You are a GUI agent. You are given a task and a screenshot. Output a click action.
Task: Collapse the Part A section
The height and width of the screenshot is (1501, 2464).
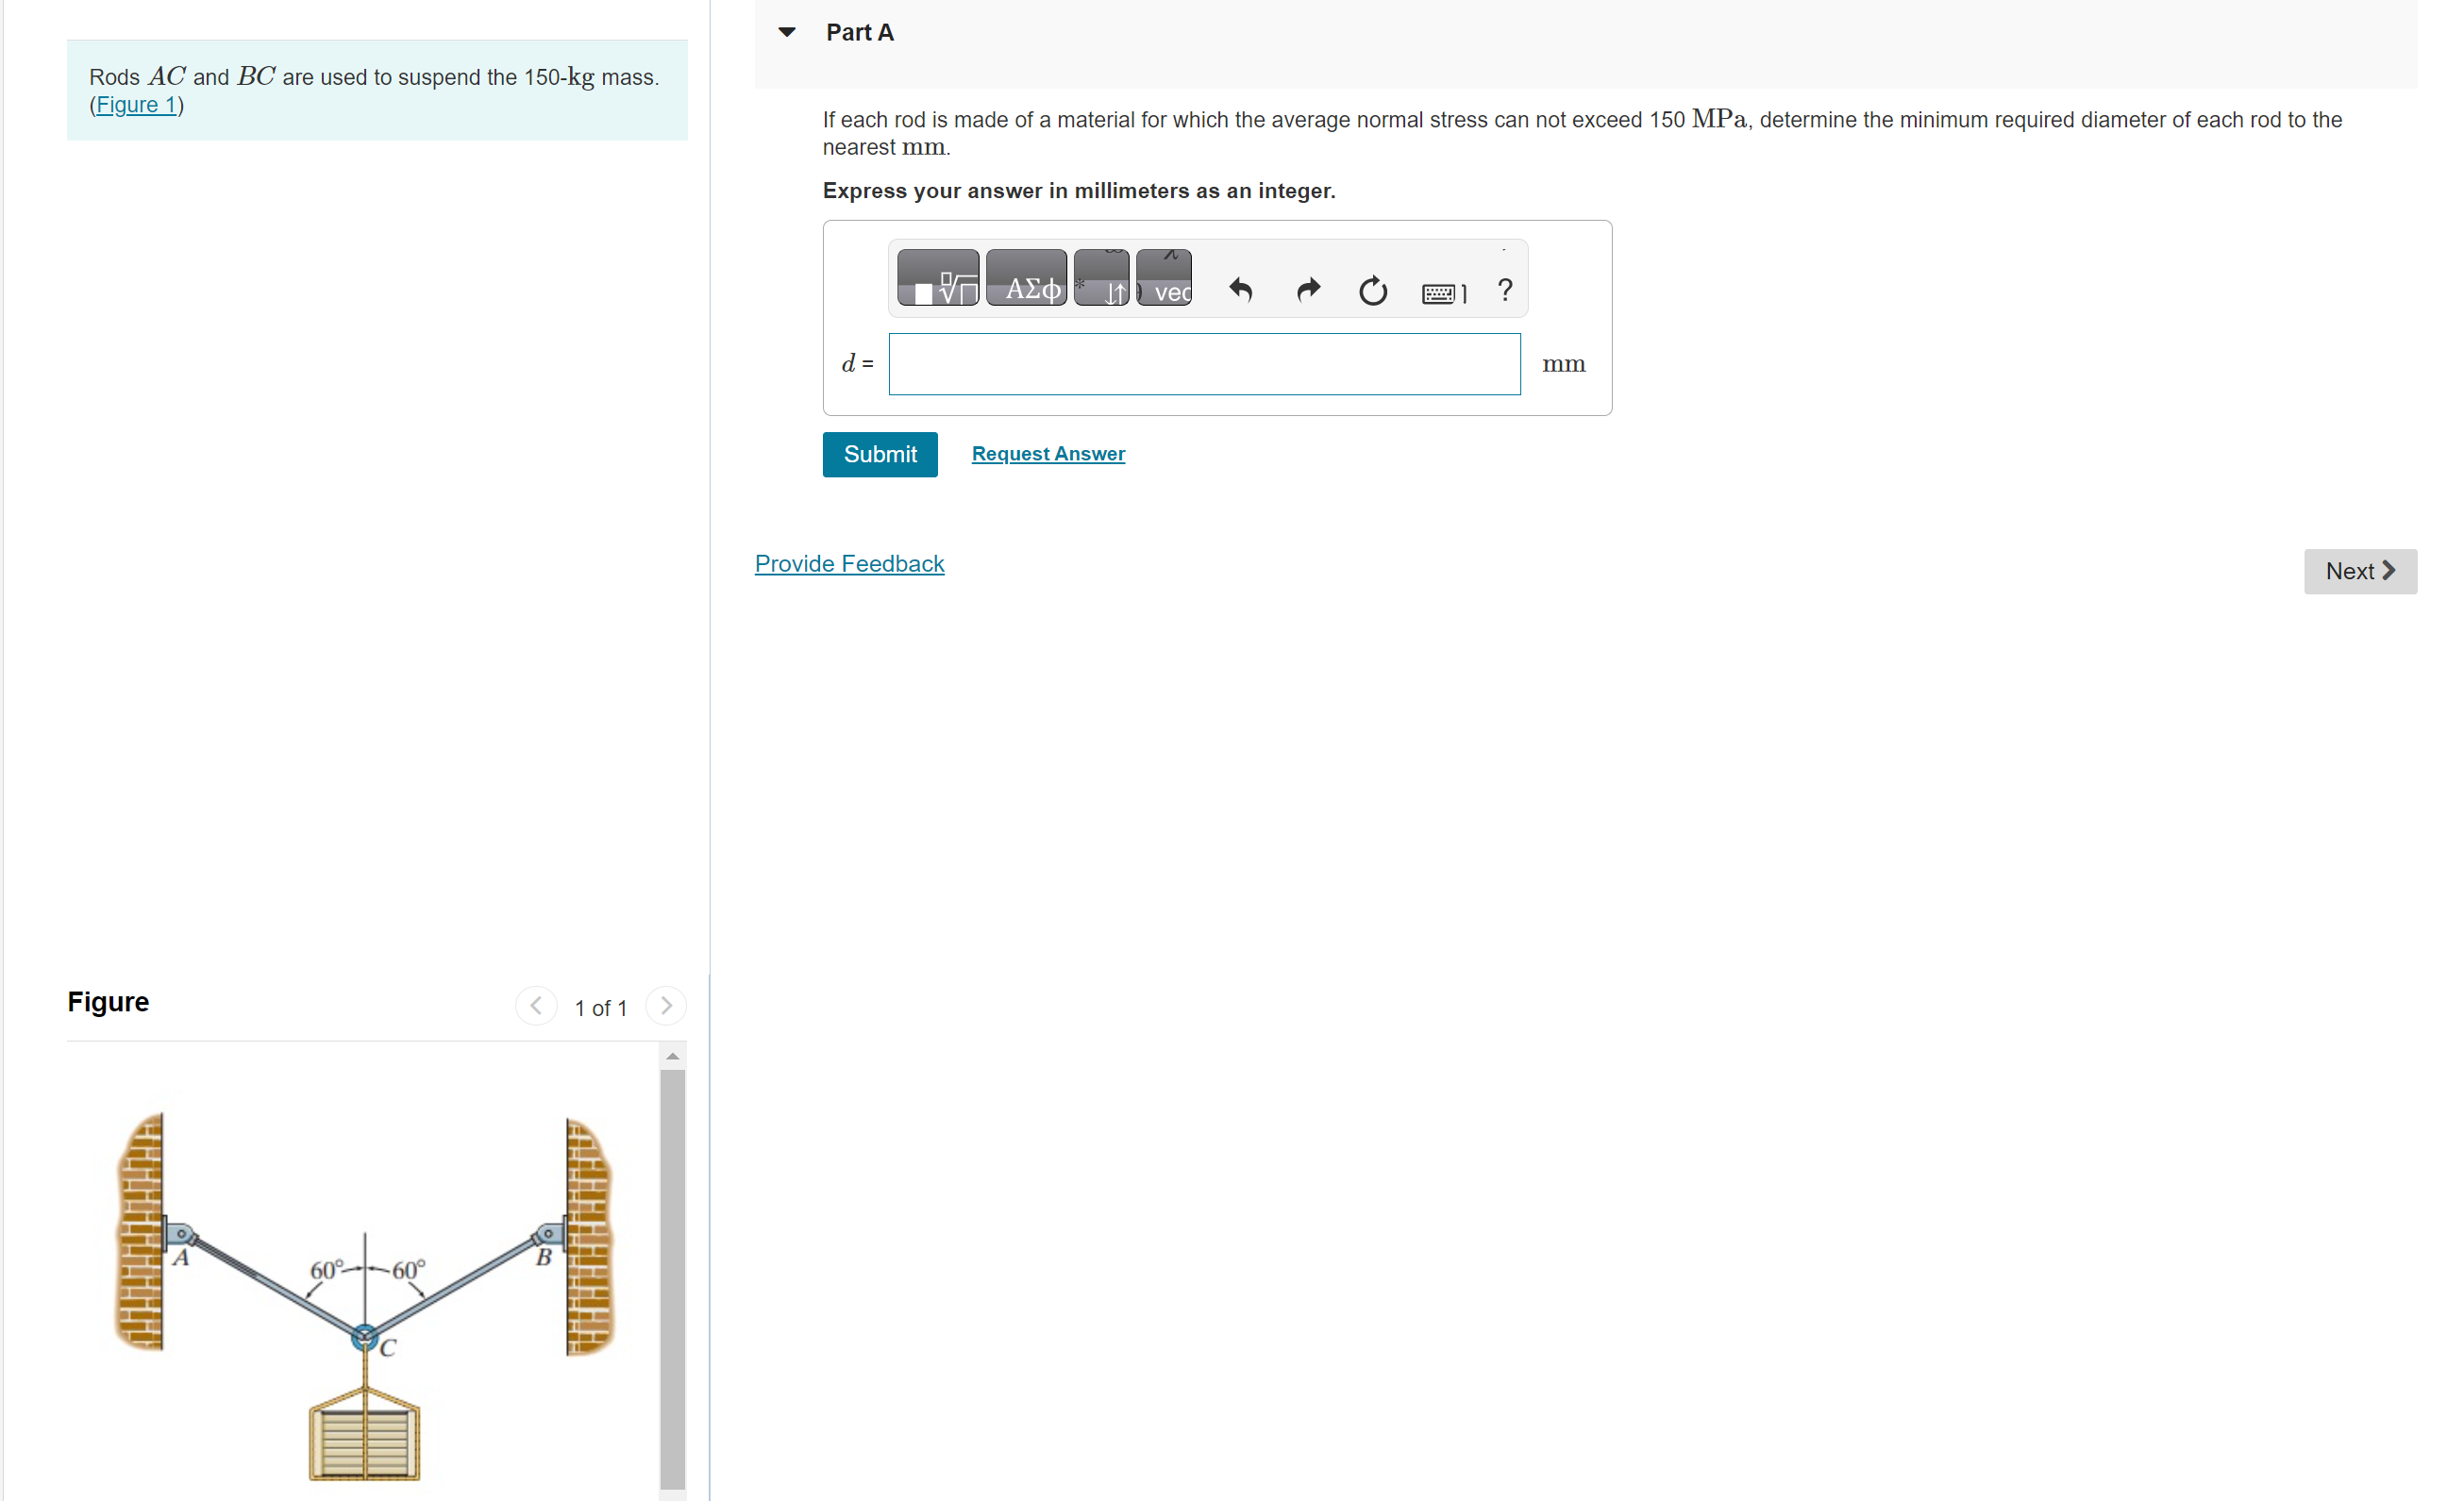coord(787,32)
